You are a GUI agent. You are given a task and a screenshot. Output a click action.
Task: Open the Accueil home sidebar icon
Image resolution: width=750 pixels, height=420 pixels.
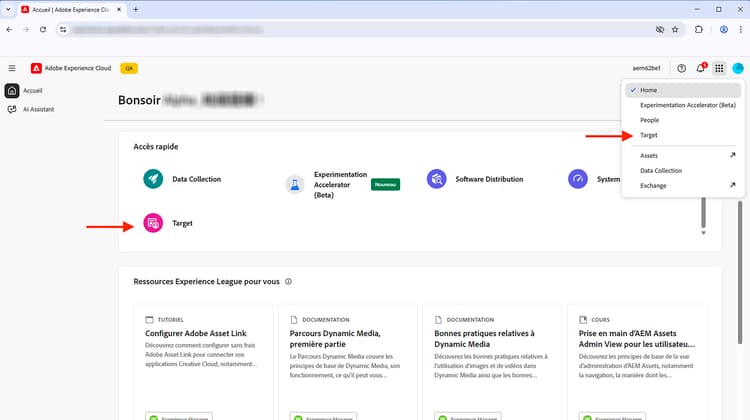tap(12, 90)
